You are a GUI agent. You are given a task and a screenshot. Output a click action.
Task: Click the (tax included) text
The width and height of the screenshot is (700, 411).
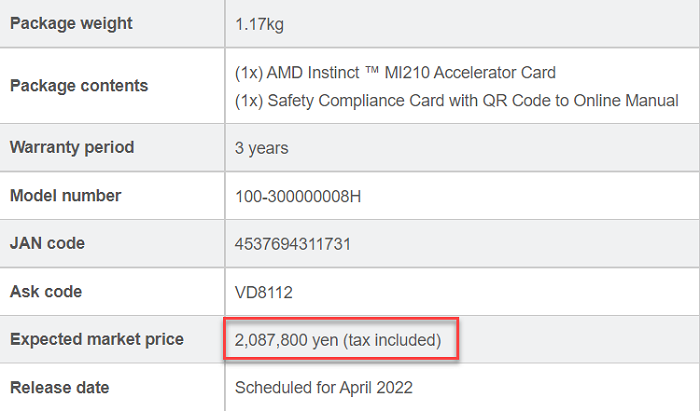pos(392,340)
